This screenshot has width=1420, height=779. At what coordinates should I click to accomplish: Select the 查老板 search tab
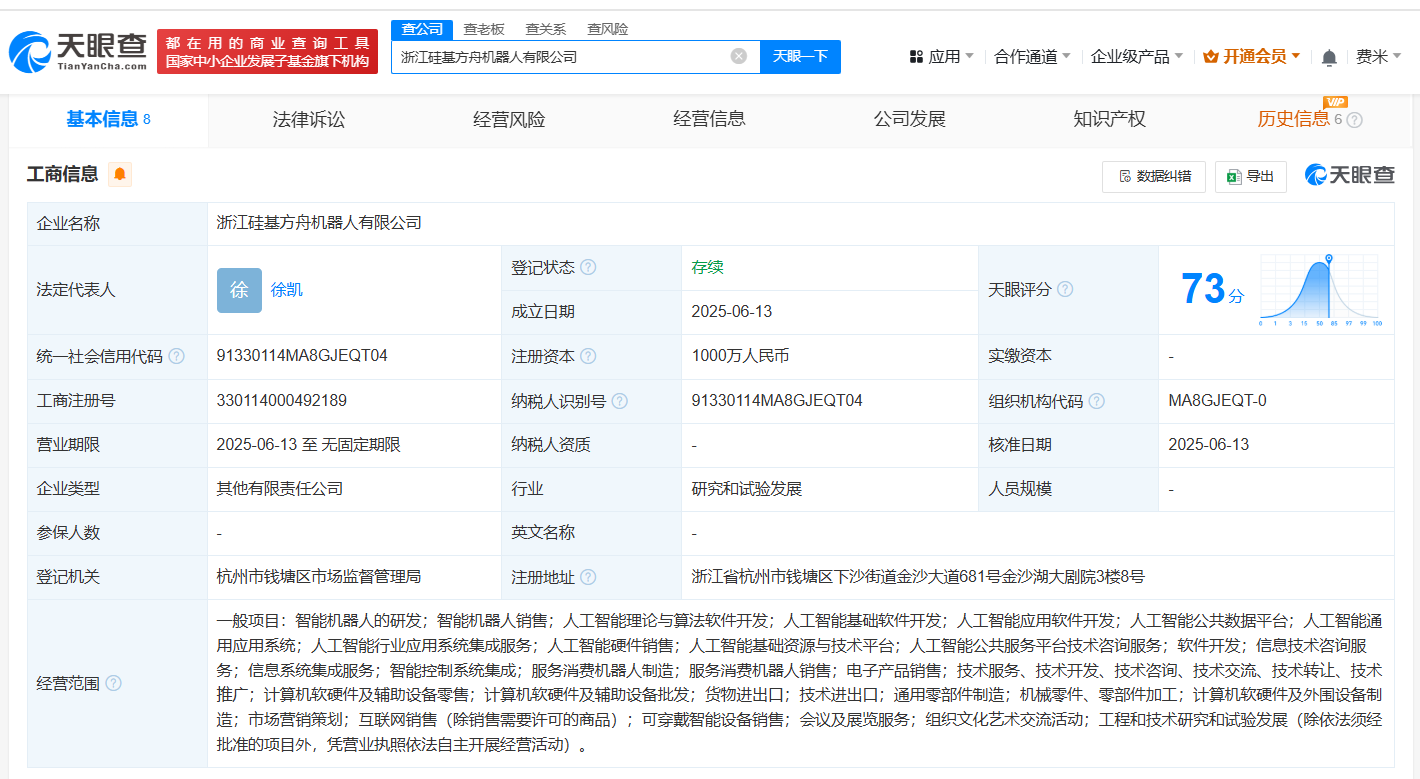point(484,29)
